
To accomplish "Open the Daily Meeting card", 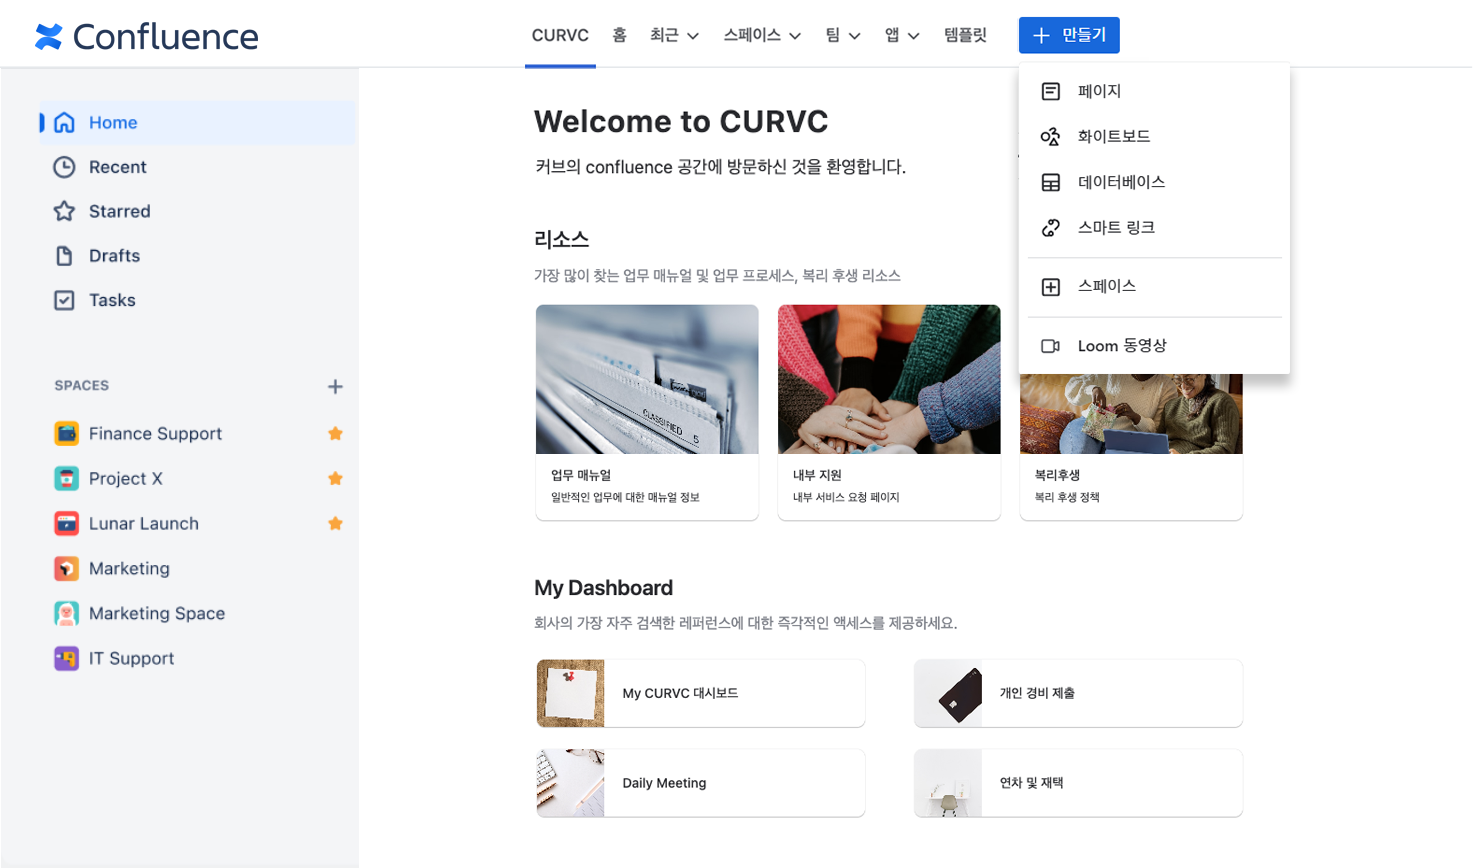I will coord(701,783).
